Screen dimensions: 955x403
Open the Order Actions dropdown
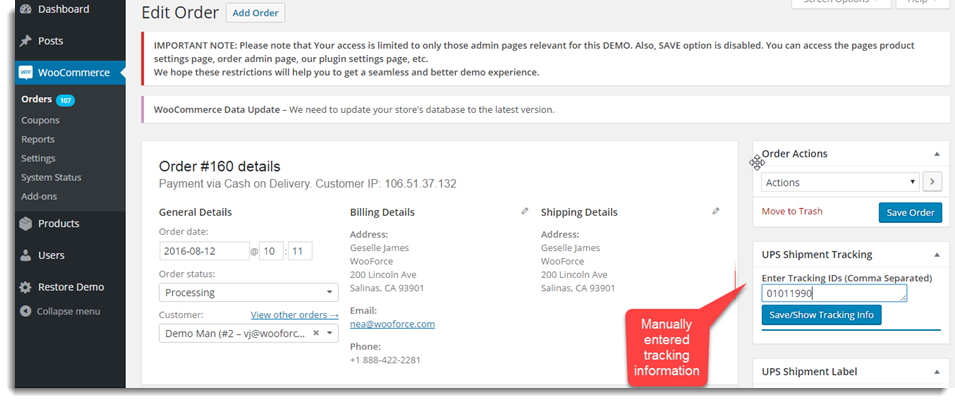(x=840, y=182)
